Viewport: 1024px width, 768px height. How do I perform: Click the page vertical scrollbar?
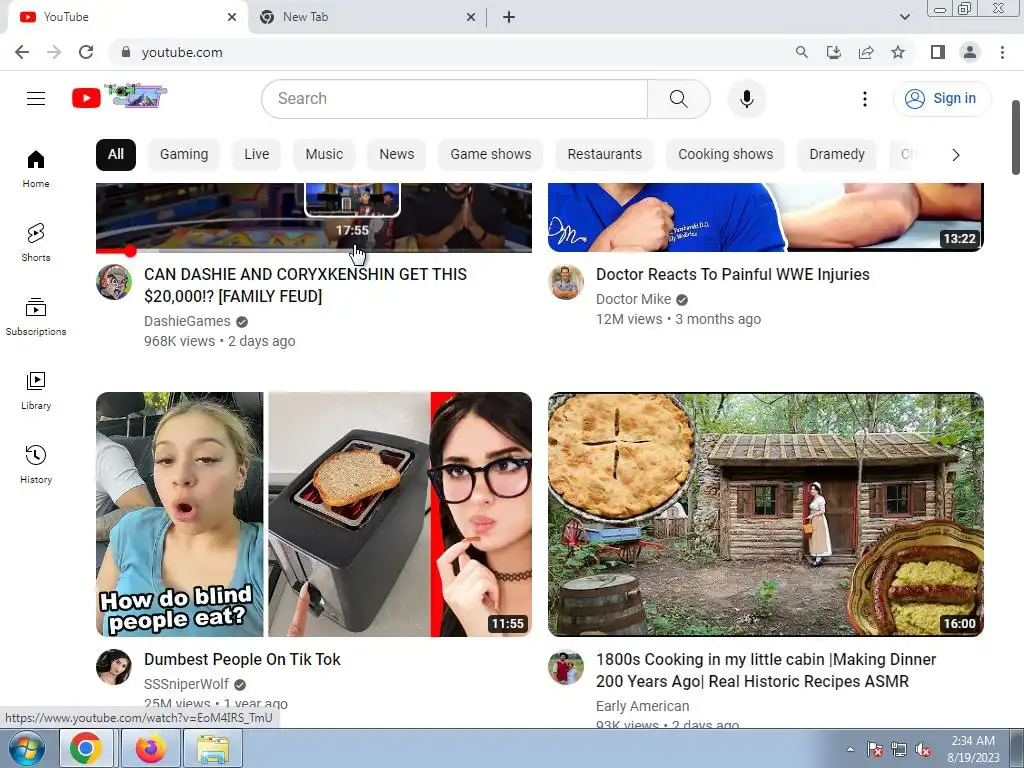pos(1016,138)
